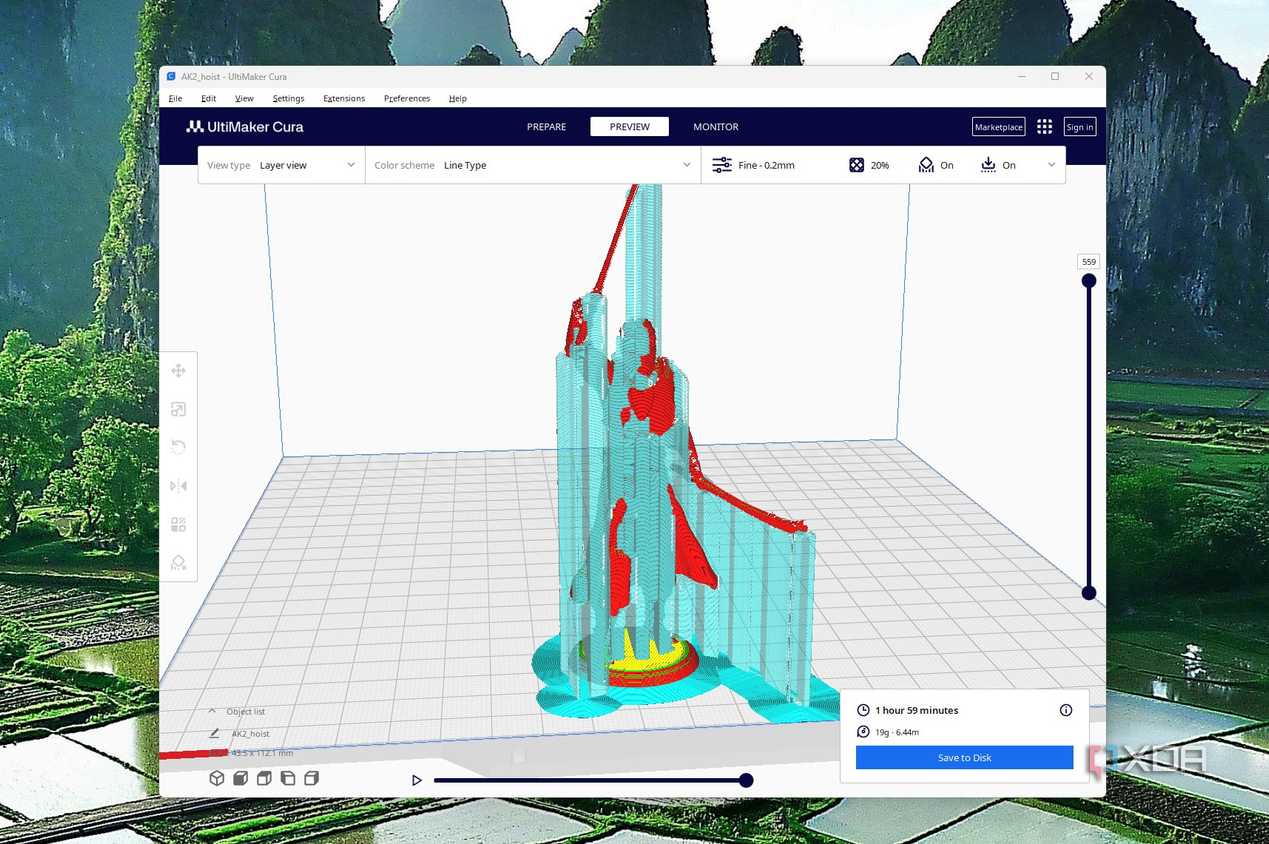Open the Extensions menu
Screen dimensions: 1269x844
[344, 98]
